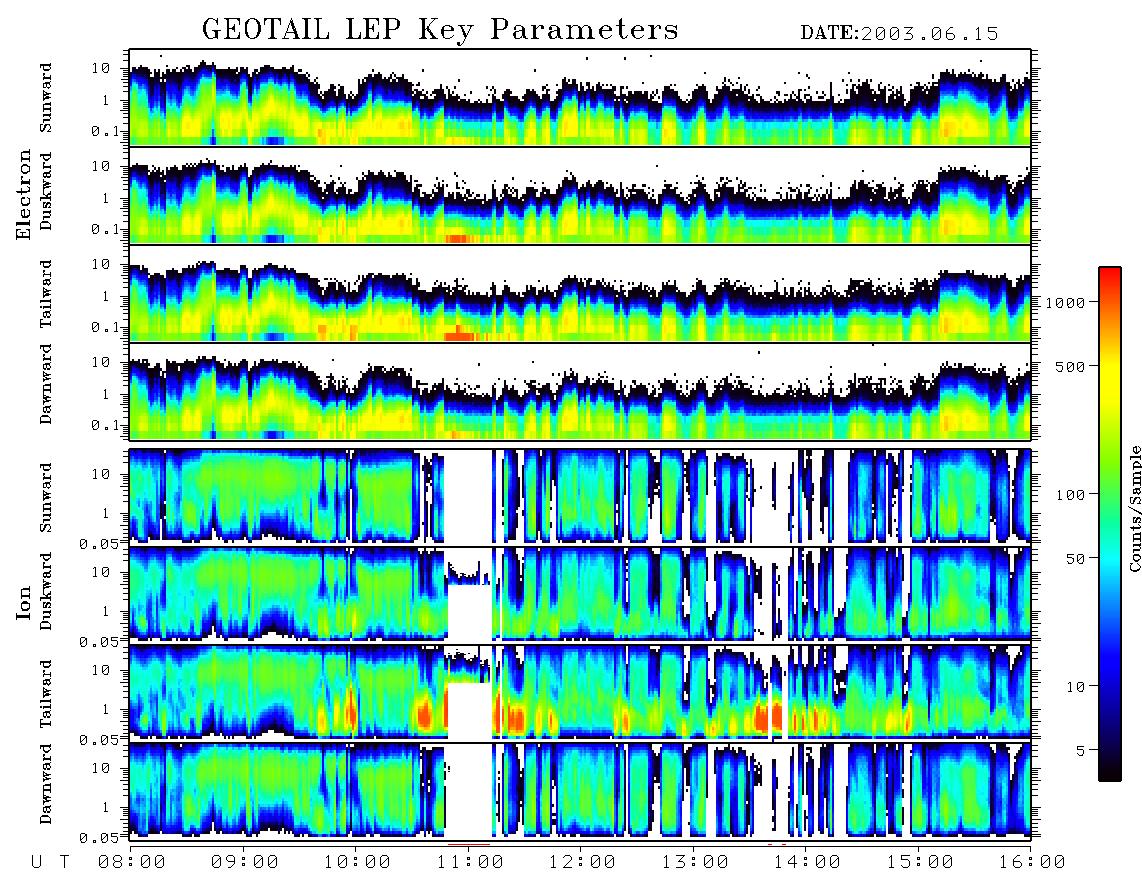This screenshot has height=880, width=1142.
Task: Click the 10 tick of Ion Tailward panel
Action: 101,670
